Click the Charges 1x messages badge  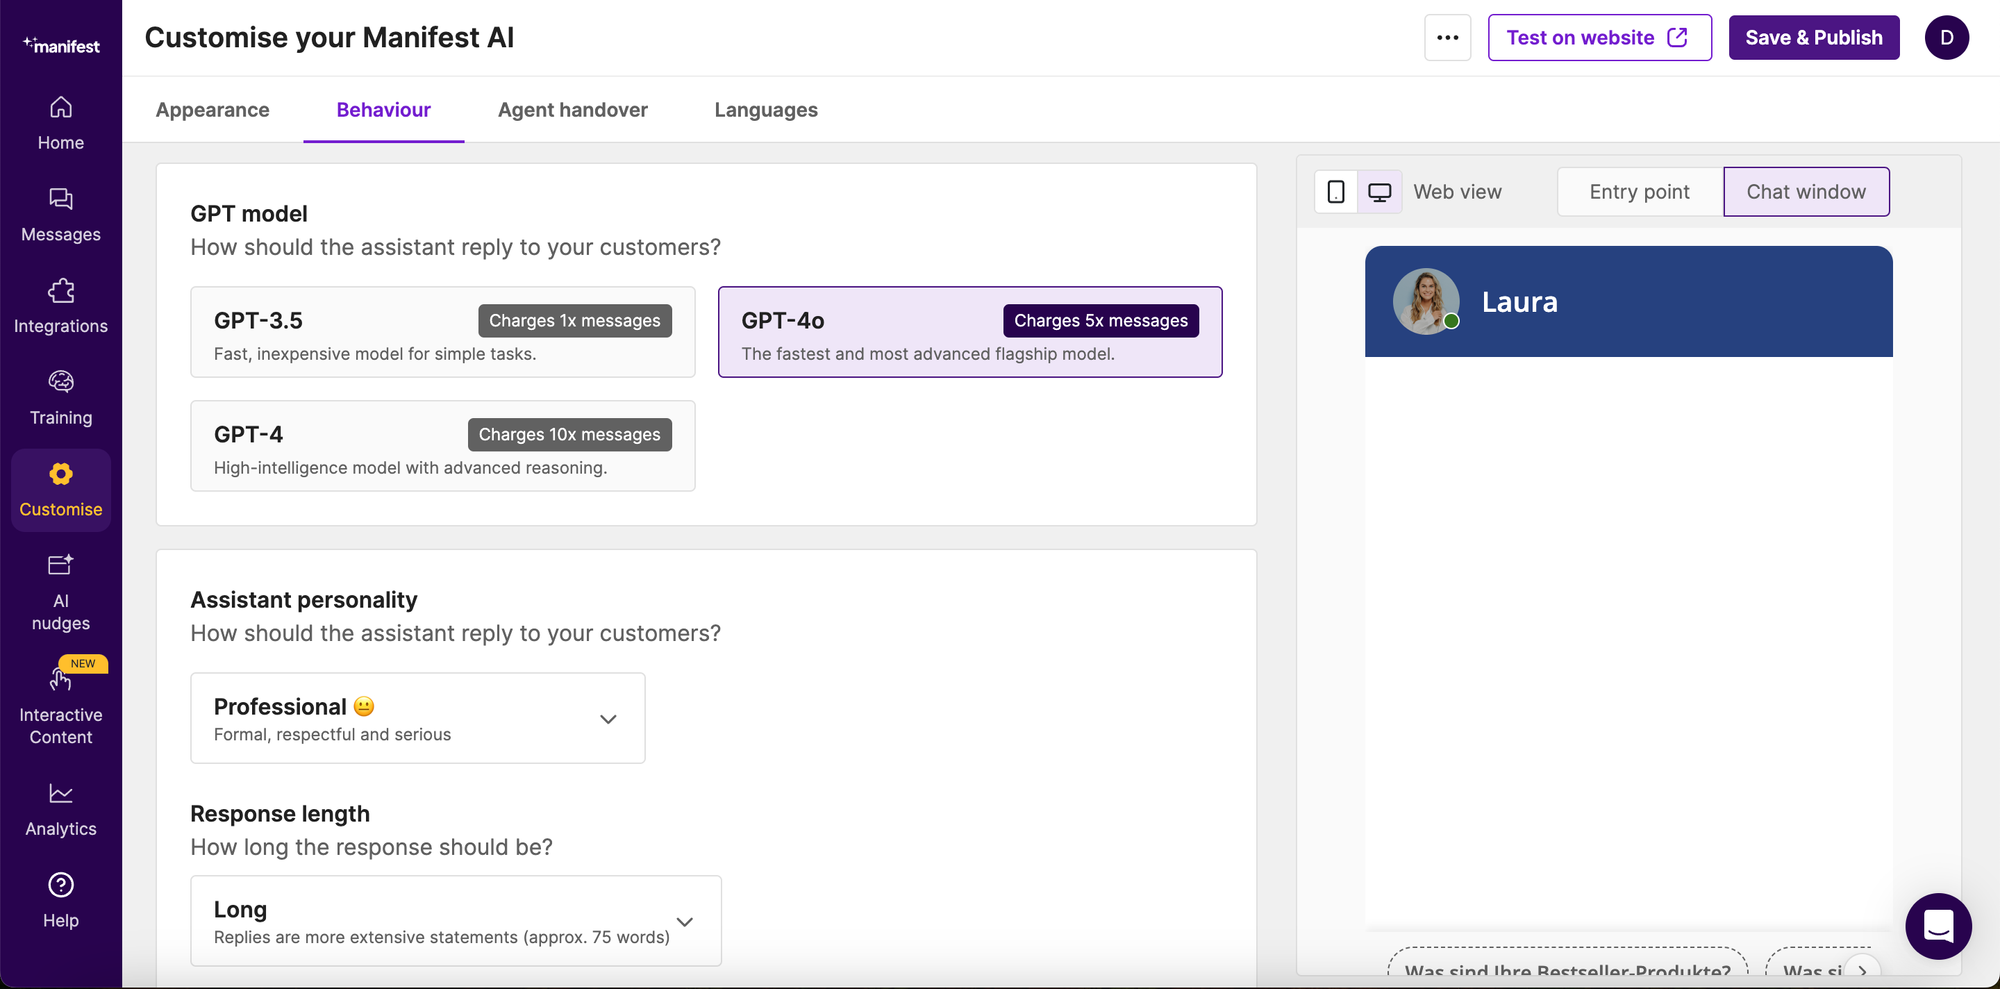pyautogui.click(x=575, y=321)
